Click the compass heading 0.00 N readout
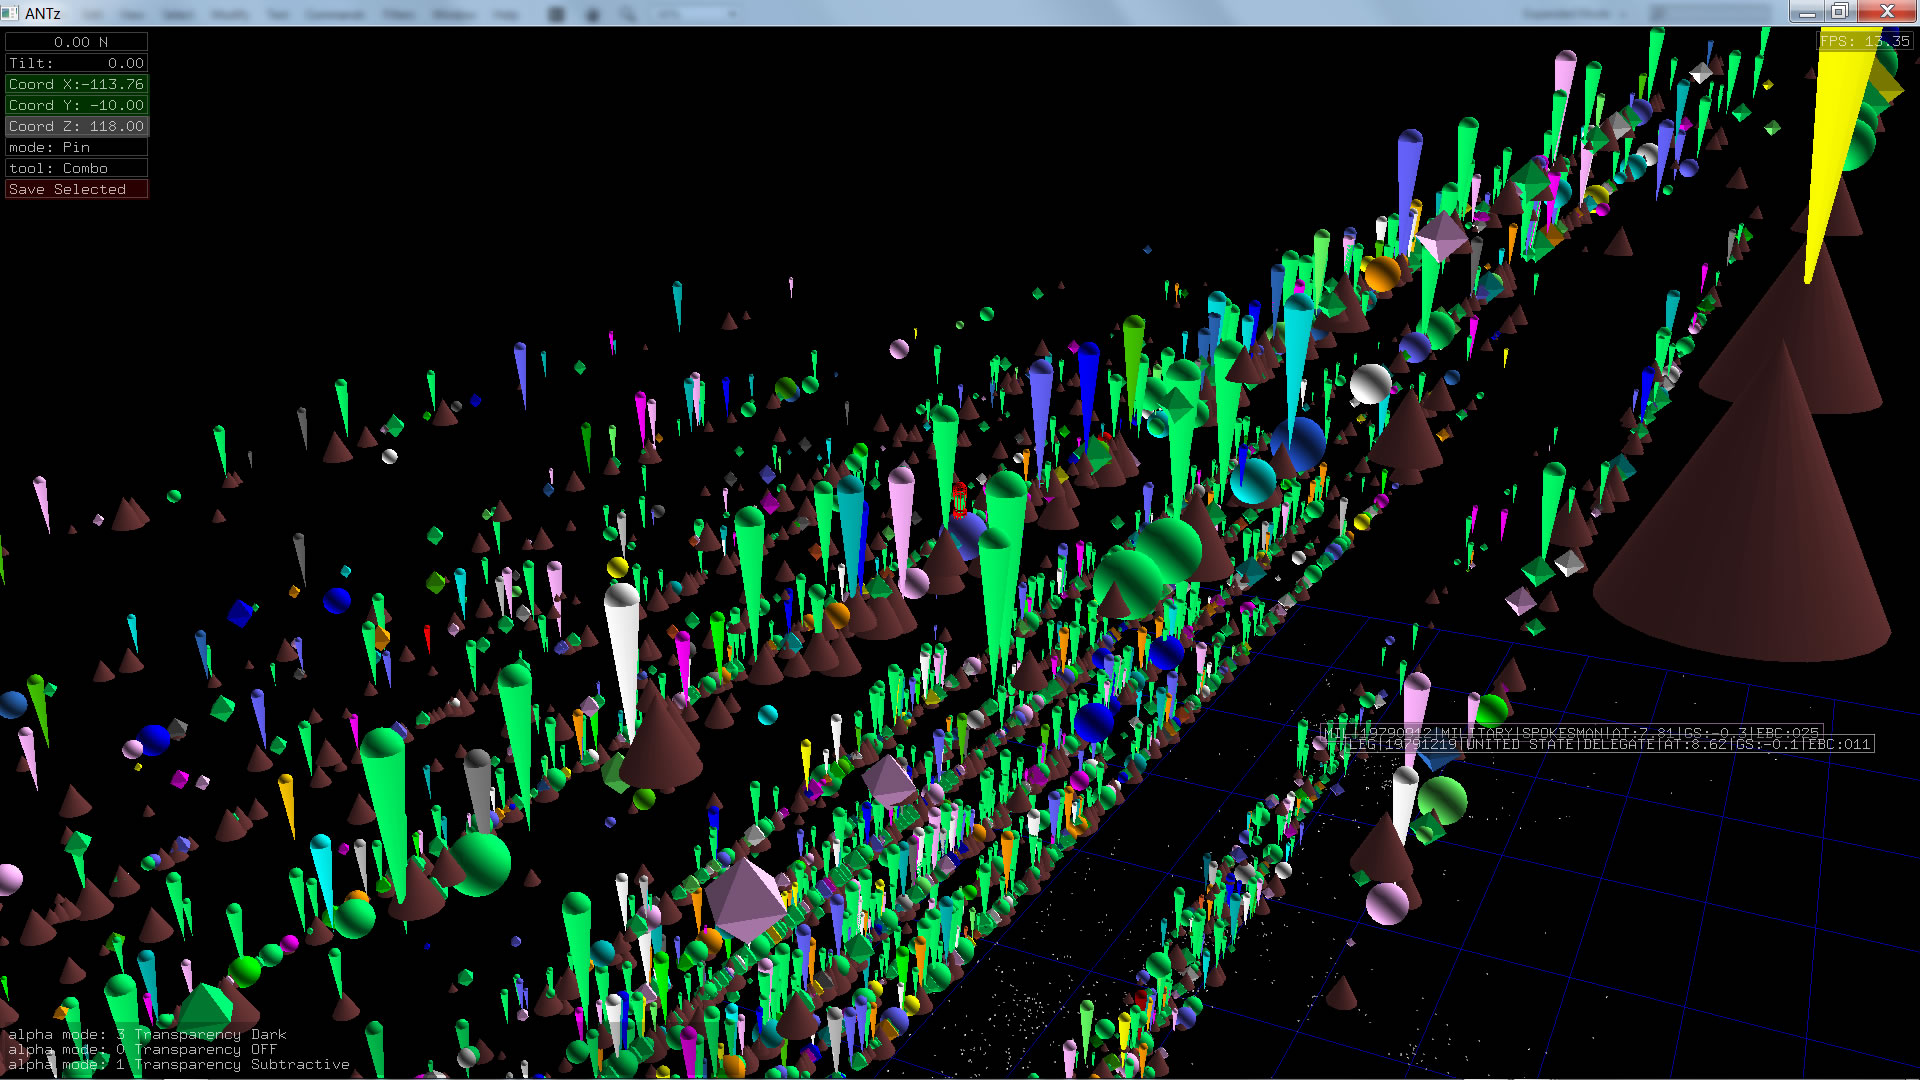The image size is (1920, 1080). click(76, 42)
